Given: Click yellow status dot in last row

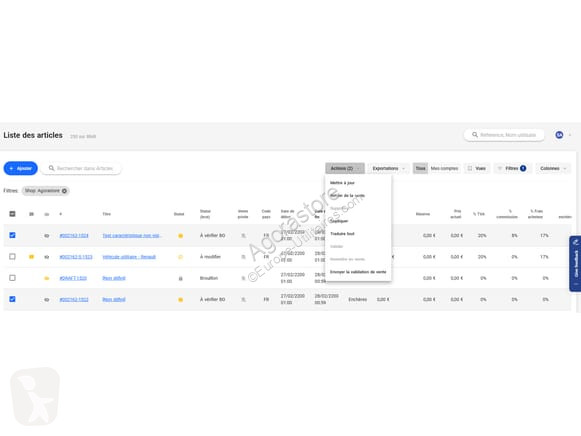Looking at the screenshot, I should click(x=180, y=300).
